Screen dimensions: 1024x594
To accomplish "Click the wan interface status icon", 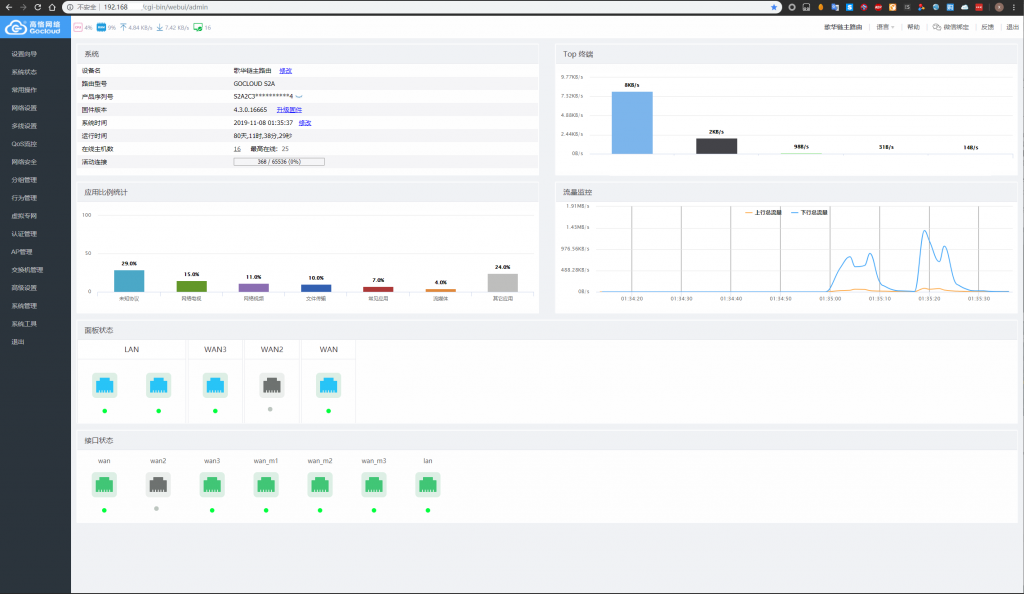I will [104, 484].
